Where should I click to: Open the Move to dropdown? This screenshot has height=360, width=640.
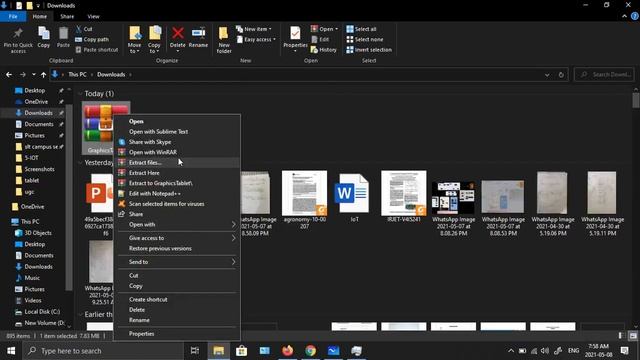[x=134, y=40]
